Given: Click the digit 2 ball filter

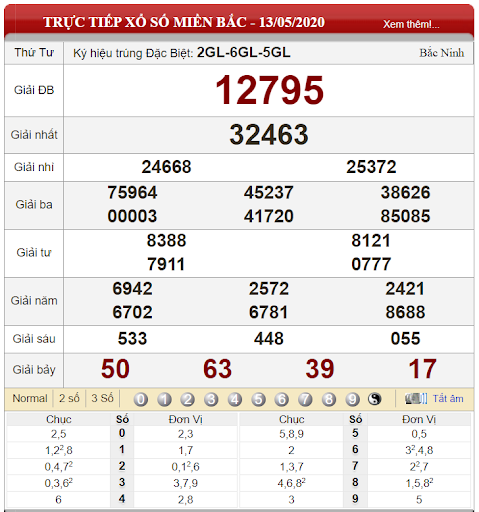Looking at the screenshot, I should (x=188, y=399).
